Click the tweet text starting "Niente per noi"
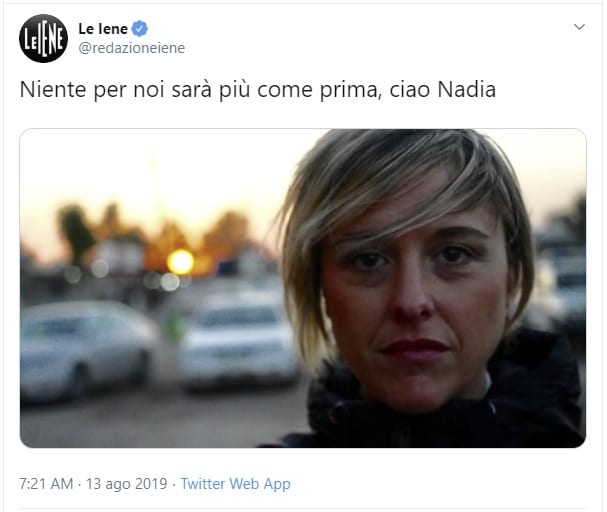The width and height of the screenshot is (607, 512). [257, 90]
